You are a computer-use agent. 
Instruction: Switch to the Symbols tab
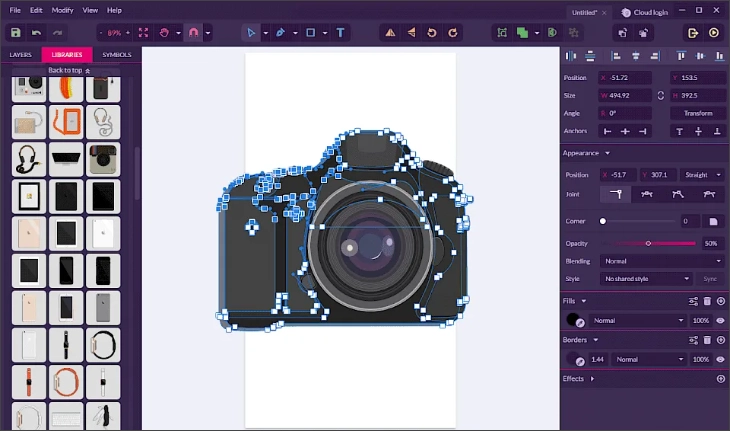[x=117, y=54]
